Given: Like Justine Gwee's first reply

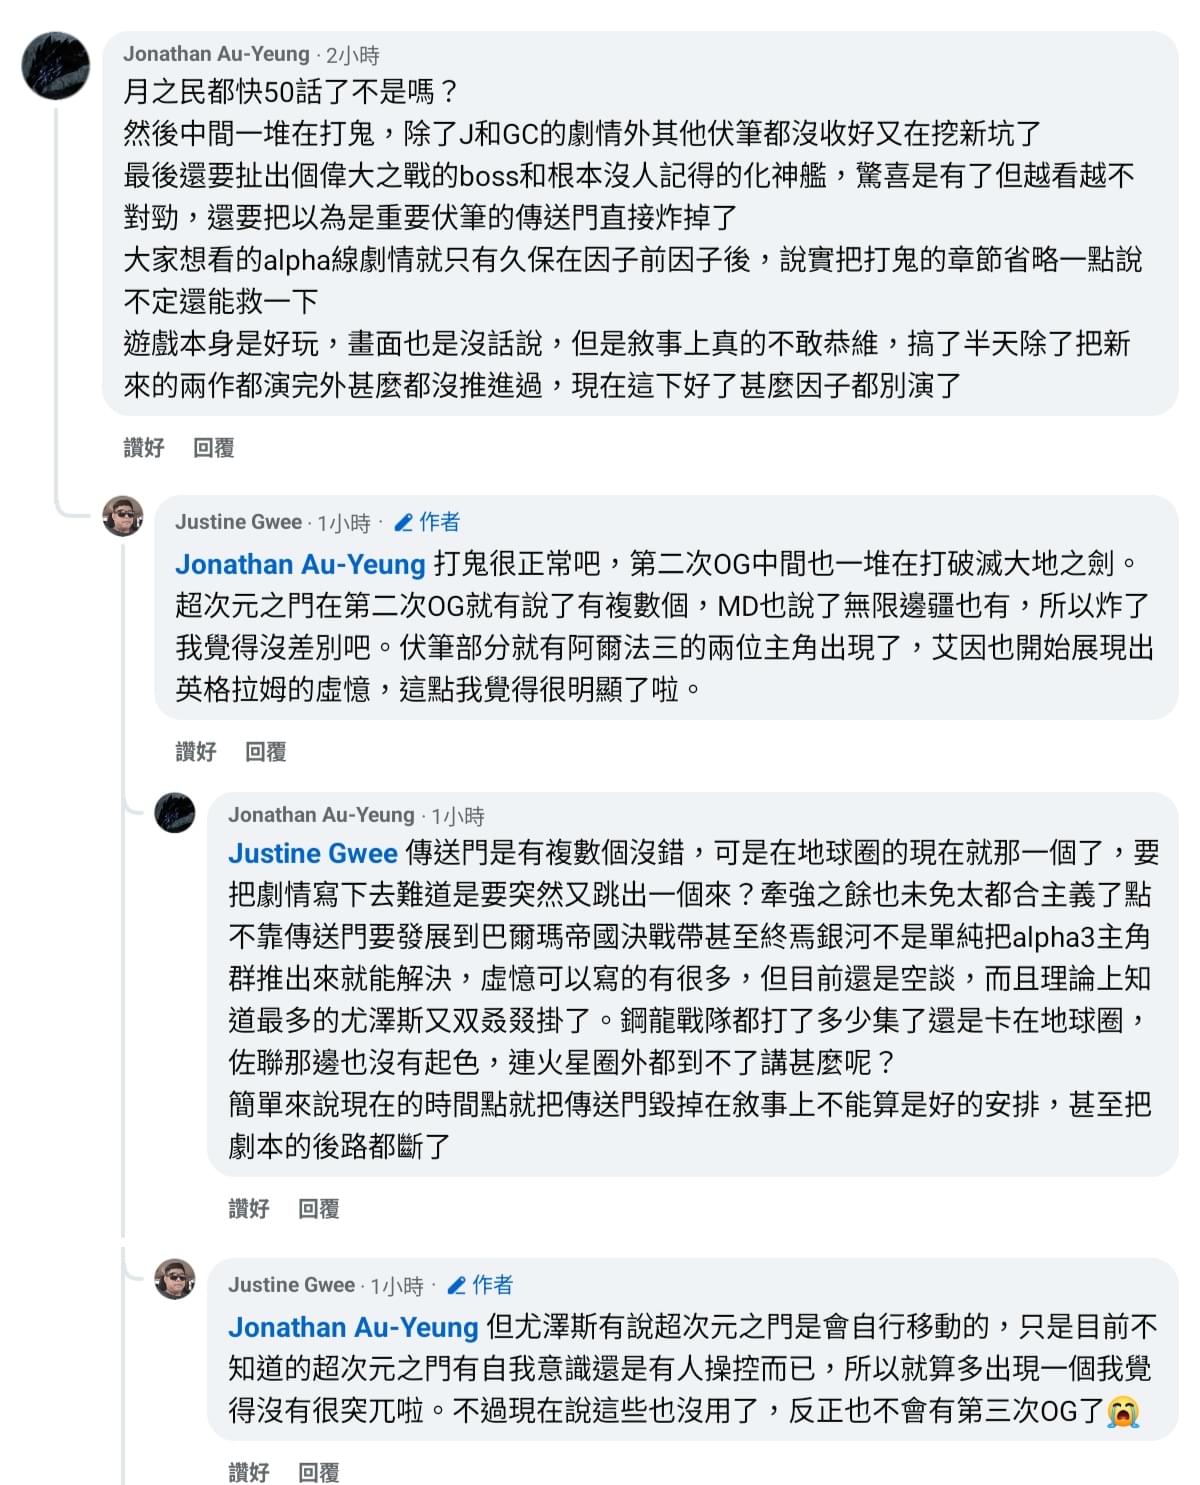Looking at the screenshot, I should (196, 752).
